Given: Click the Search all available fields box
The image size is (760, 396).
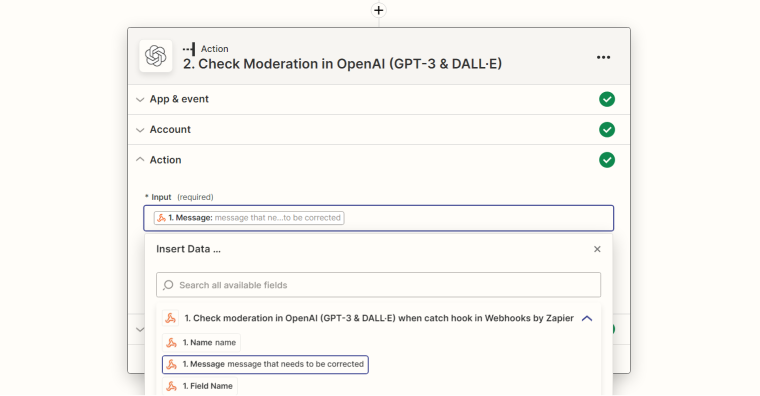Looking at the screenshot, I should (x=379, y=285).
